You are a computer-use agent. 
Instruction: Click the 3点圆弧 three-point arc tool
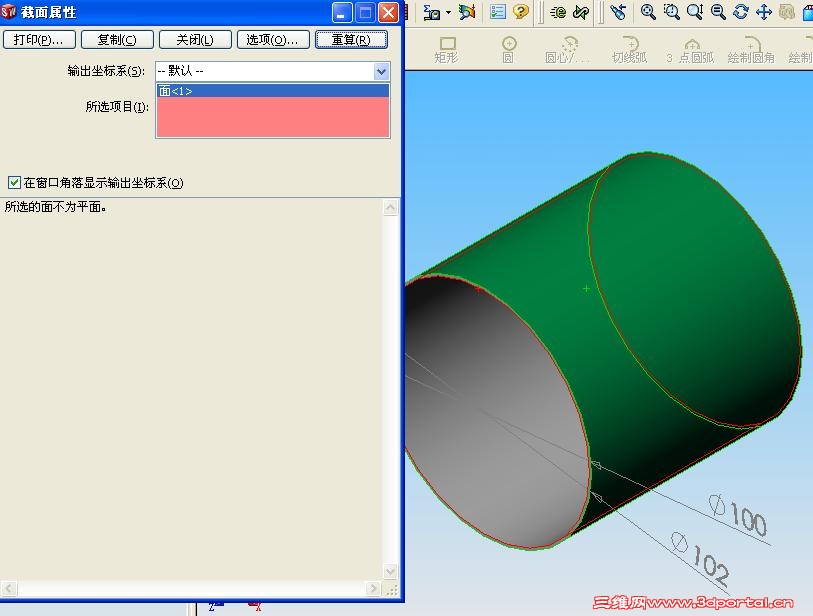[691, 50]
